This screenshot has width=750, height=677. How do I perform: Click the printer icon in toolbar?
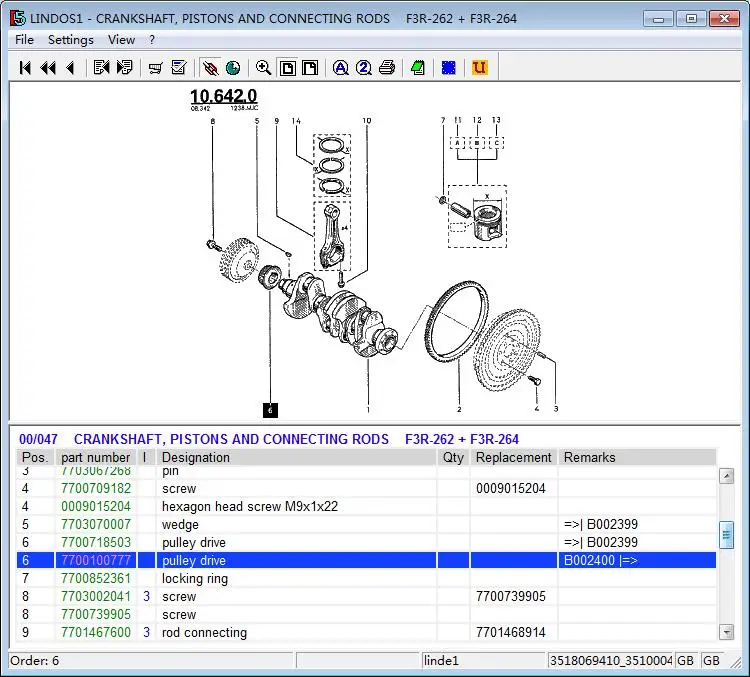[386, 68]
